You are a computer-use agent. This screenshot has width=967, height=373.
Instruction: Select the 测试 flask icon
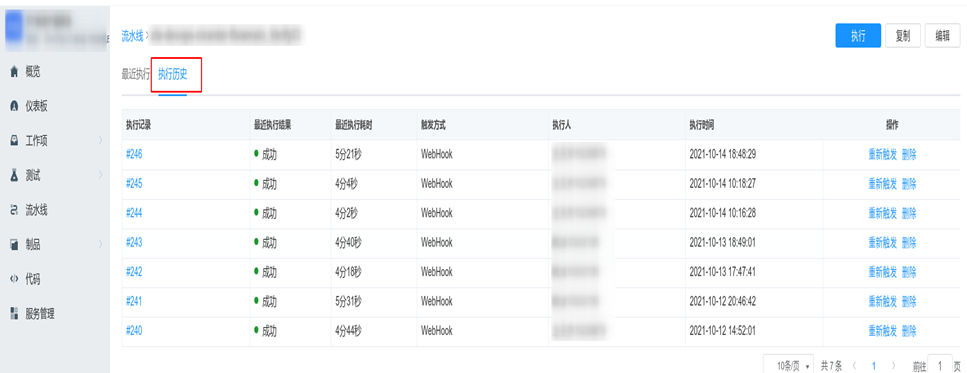(14, 176)
